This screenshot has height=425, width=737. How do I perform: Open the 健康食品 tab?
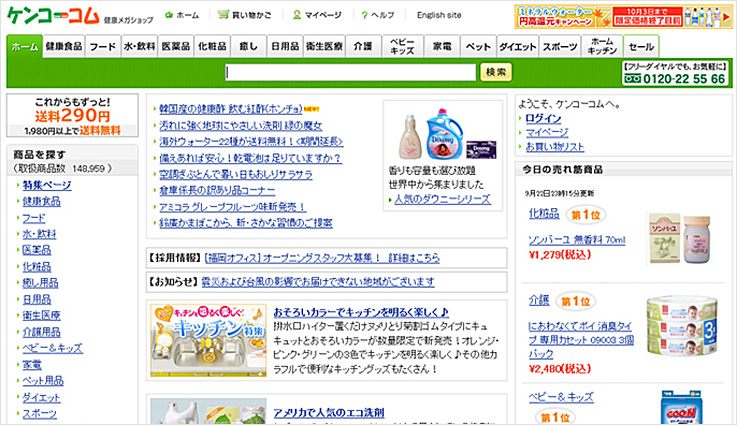(64, 47)
